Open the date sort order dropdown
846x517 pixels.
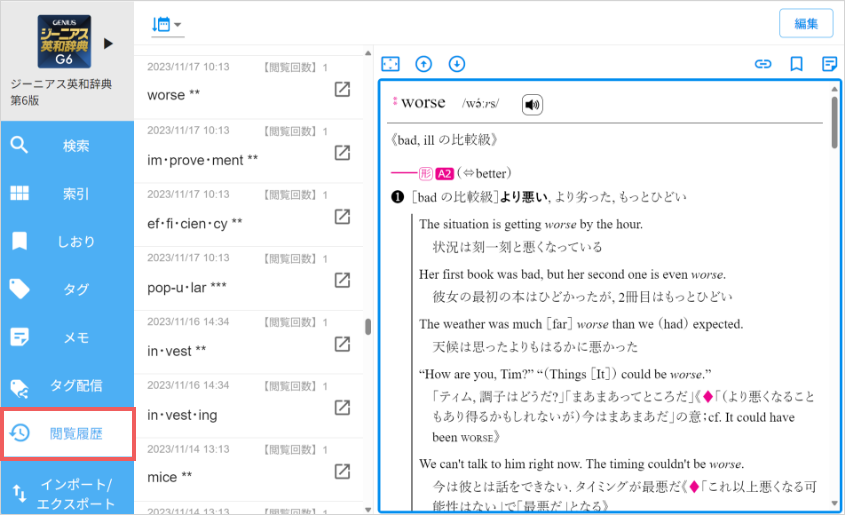tap(166, 24)
